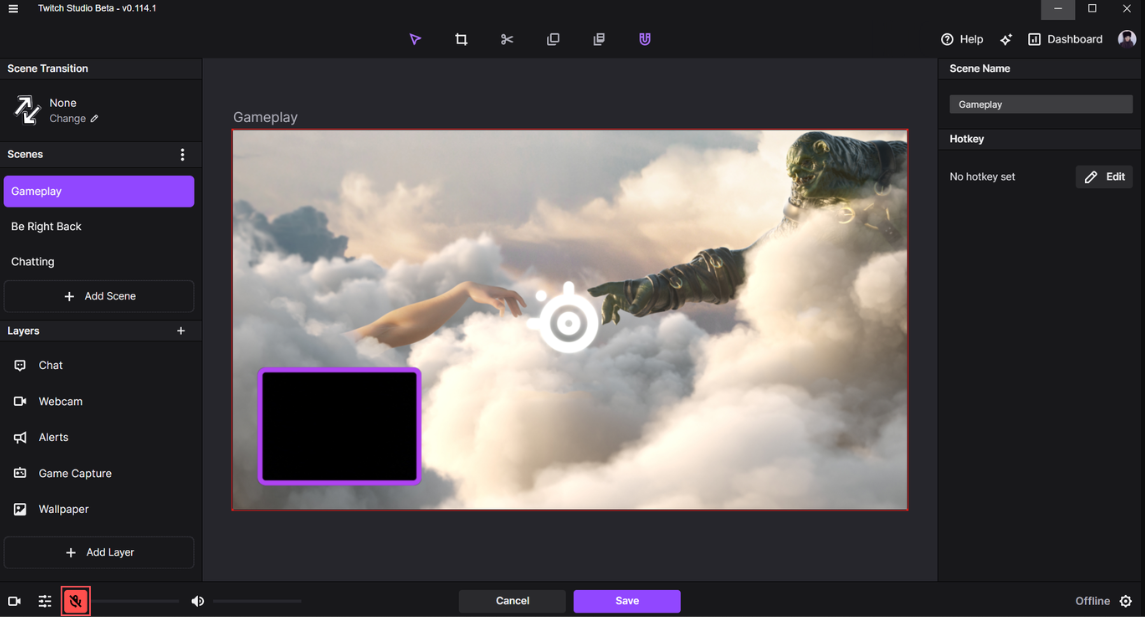This screenshot has height=617, width=1145.
Task: Select the crop tool
Action: point(461,39)
